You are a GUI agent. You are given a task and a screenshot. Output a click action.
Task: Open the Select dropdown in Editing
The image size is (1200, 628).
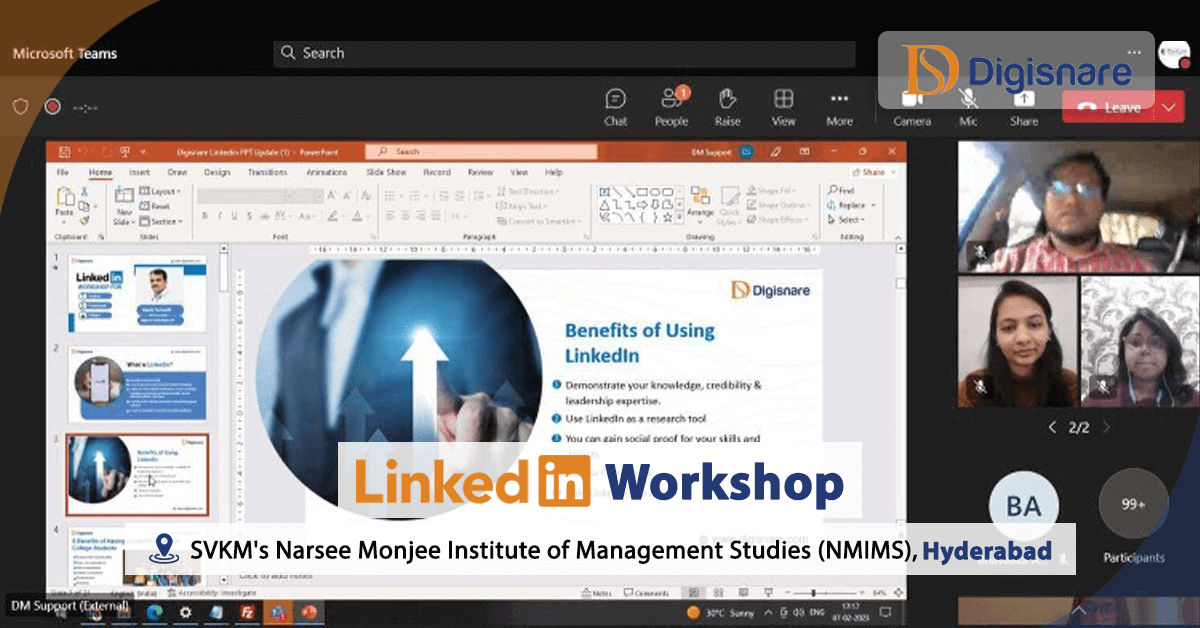coord(844,220)
